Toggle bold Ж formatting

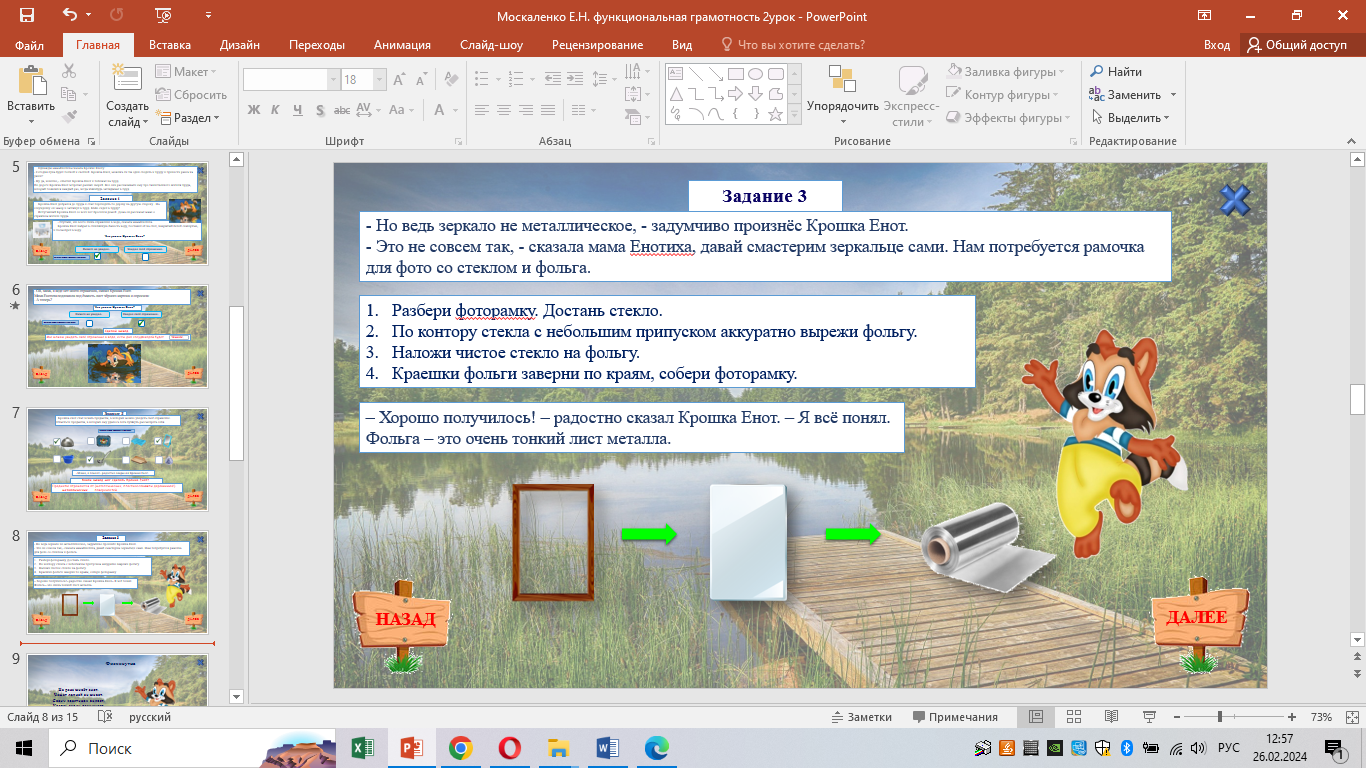click(x=254, y=110)
